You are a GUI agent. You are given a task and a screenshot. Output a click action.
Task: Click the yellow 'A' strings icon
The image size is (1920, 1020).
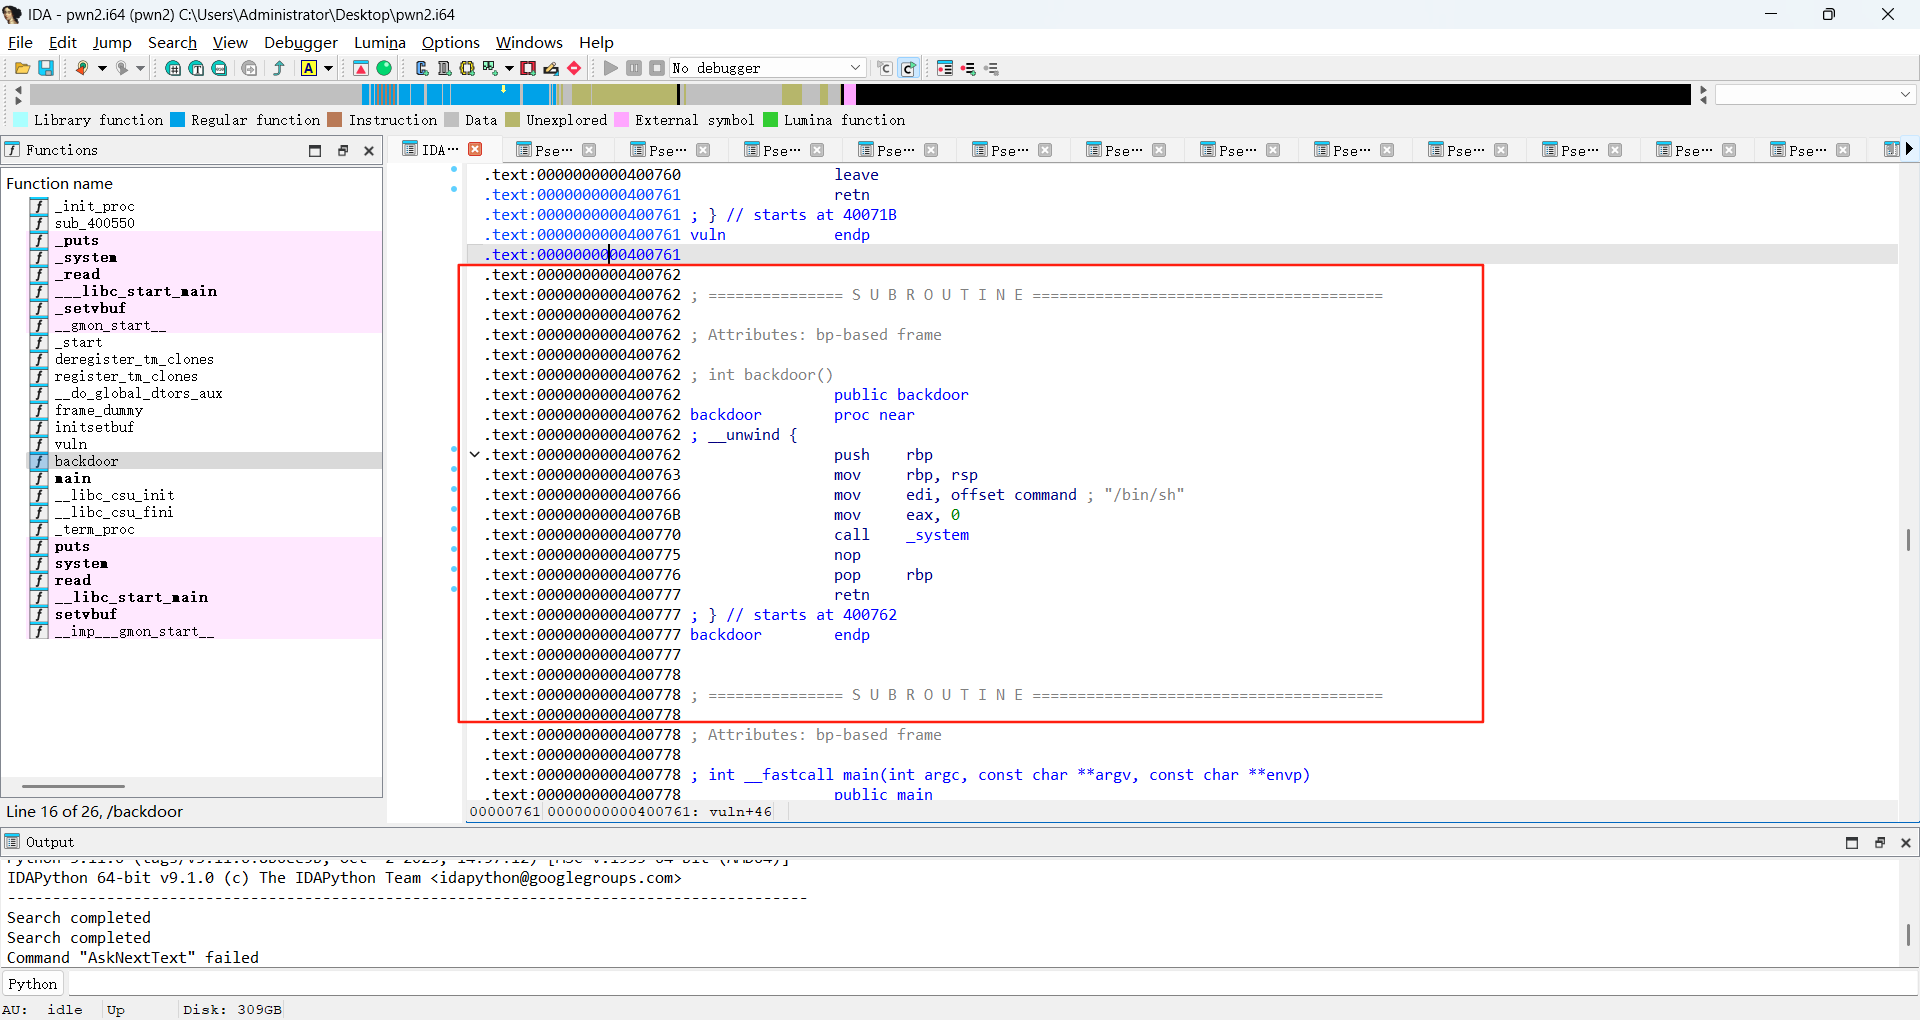(x=309, y=68)
